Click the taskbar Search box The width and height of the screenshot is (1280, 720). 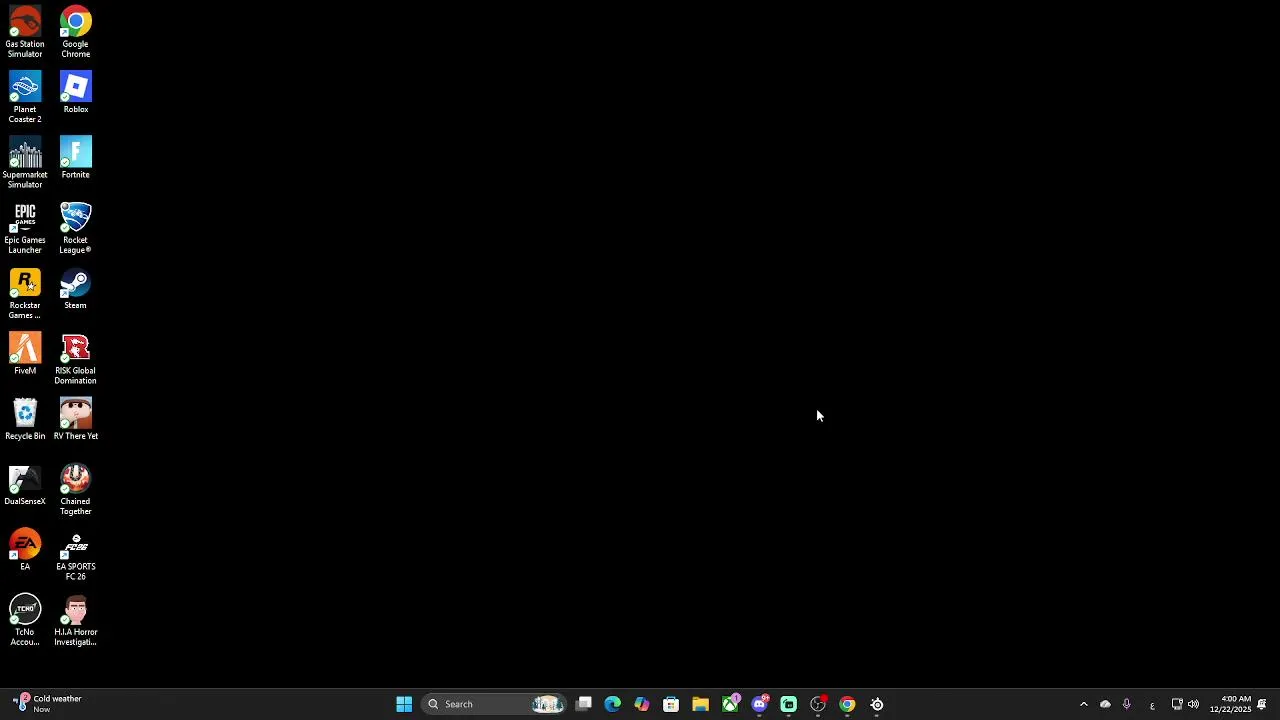[x=494, y=704]
